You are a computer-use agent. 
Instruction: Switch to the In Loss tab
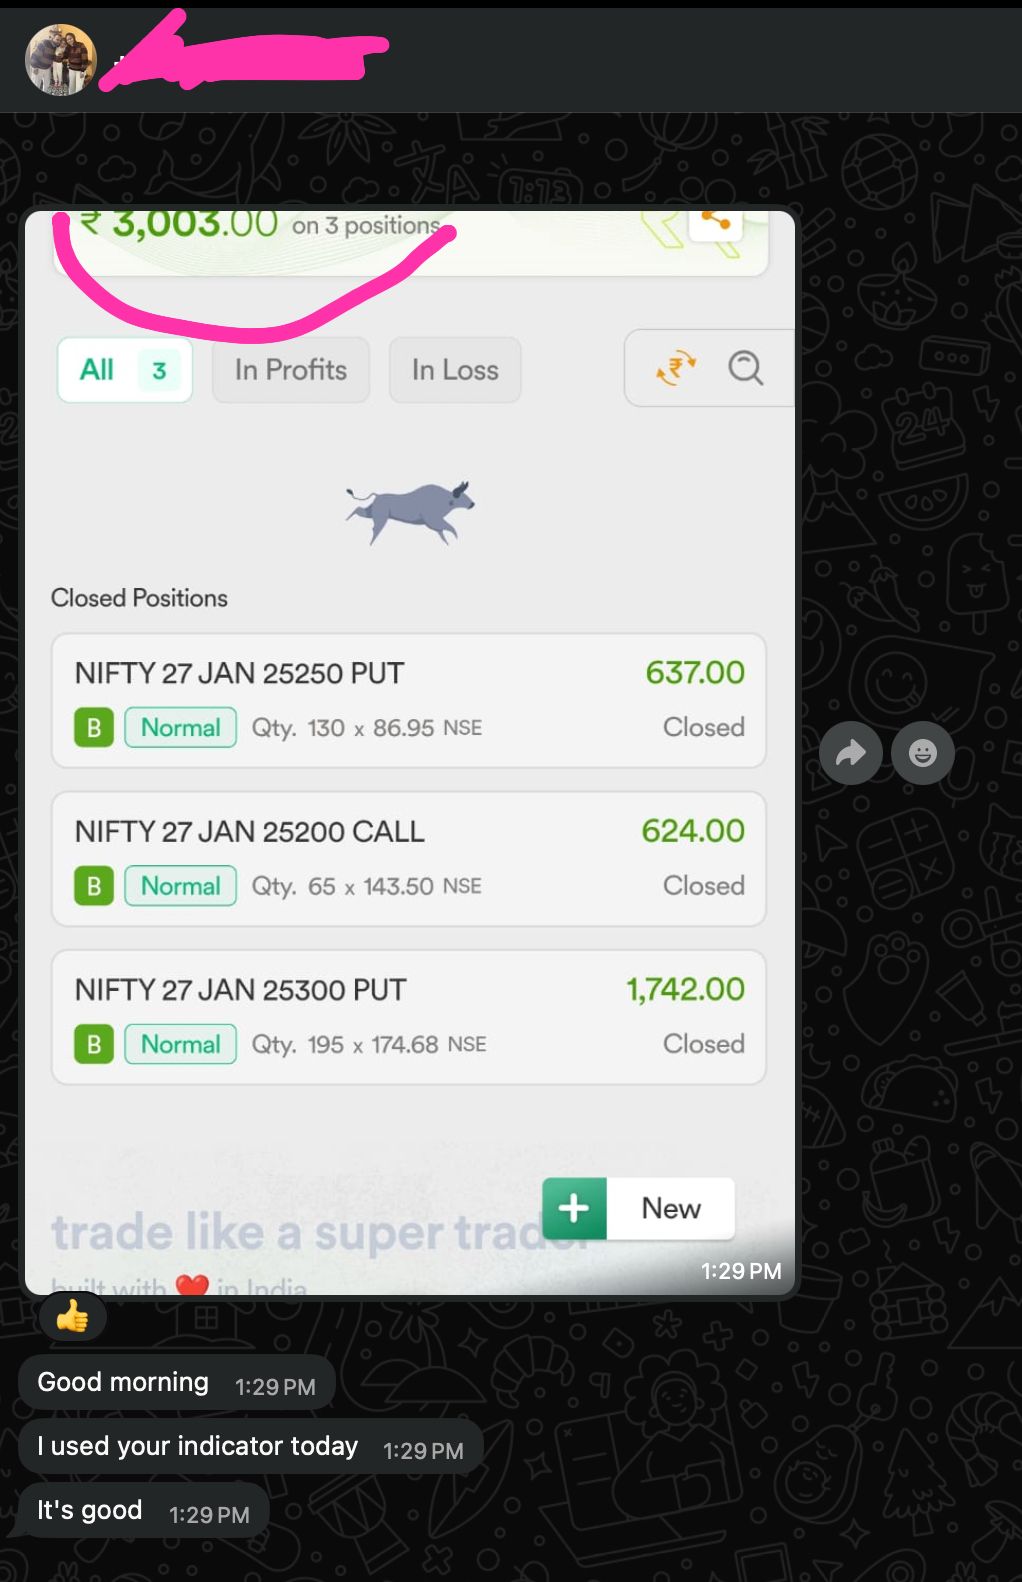pyautogui.click(x=455, y=370)
